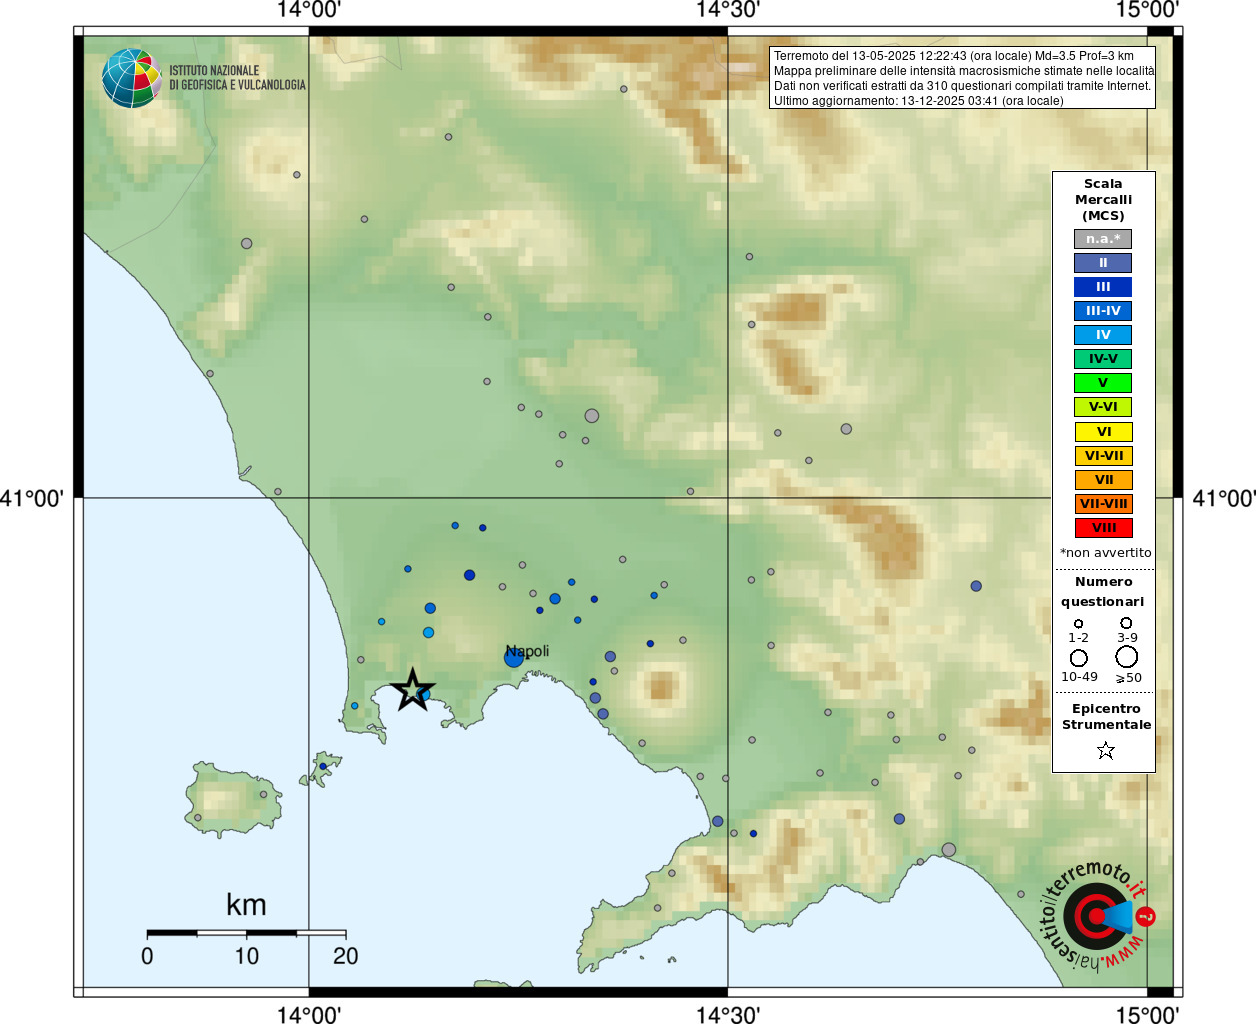The height and width of the screenshot is (1024, 1256).
Task: Click the Napoli city label
Action: pyautogui.click(x=527, y=651)
